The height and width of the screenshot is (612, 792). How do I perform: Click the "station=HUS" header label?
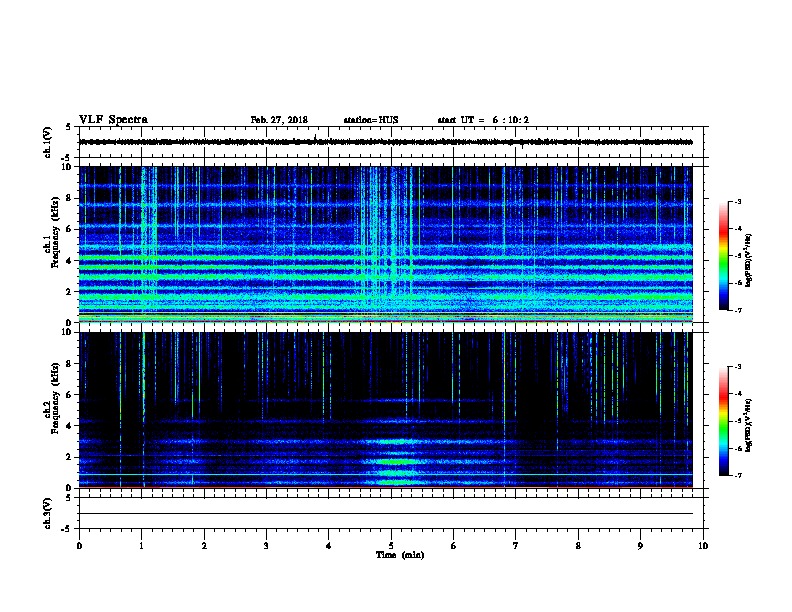point(371,120)
